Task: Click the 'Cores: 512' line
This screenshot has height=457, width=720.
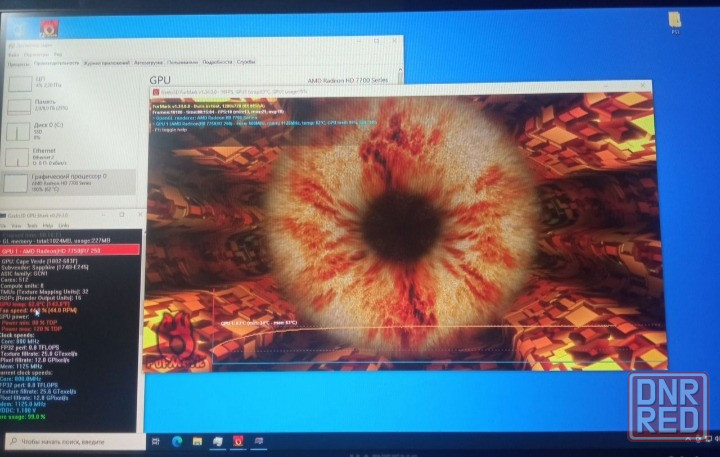Action: click(x=15, y=280)
